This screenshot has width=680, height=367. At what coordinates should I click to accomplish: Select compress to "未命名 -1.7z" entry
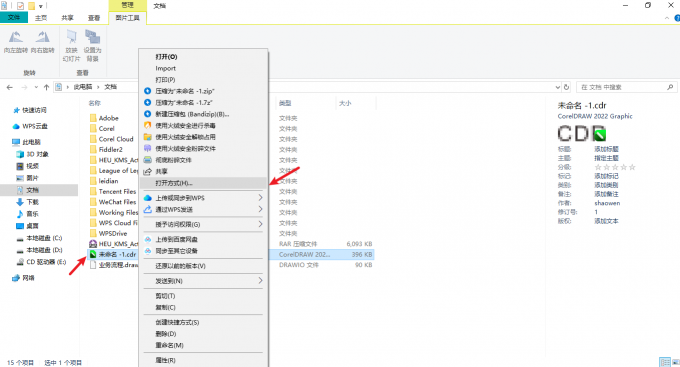click(203, 102)
